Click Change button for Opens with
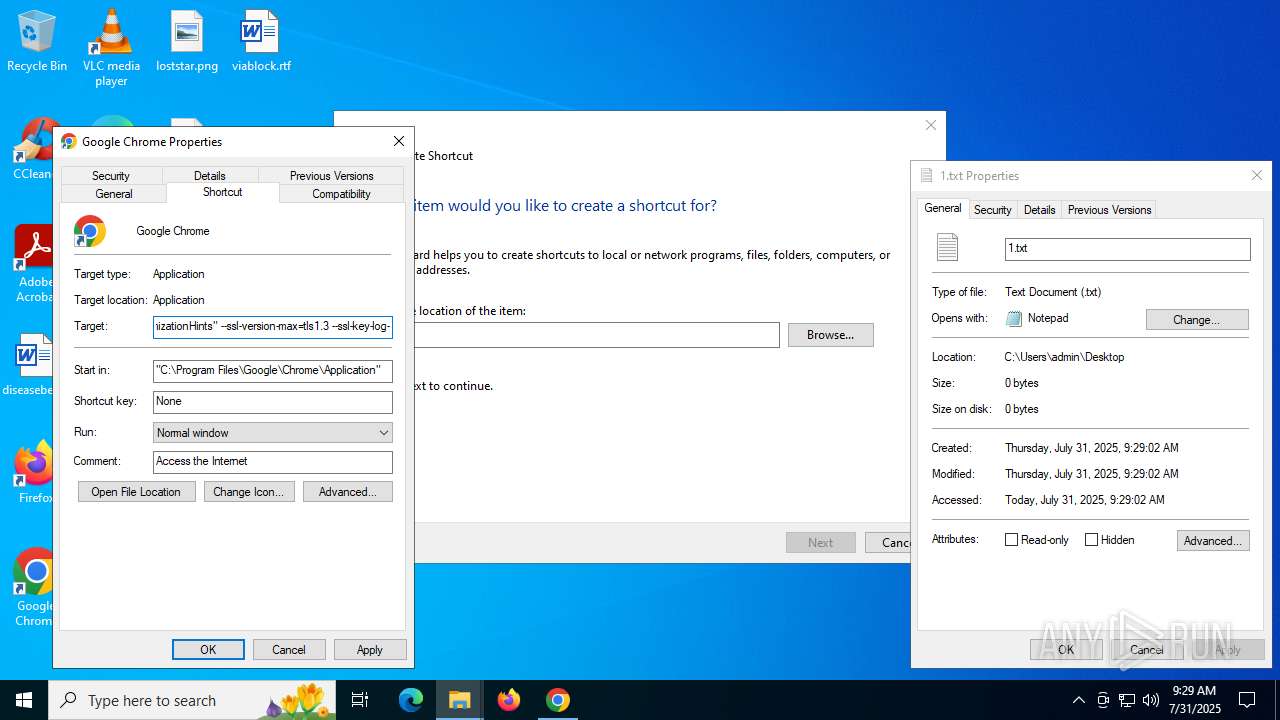Viewport: 1280px width, 720px height. pyautogui.click(x=1197, y=320)
